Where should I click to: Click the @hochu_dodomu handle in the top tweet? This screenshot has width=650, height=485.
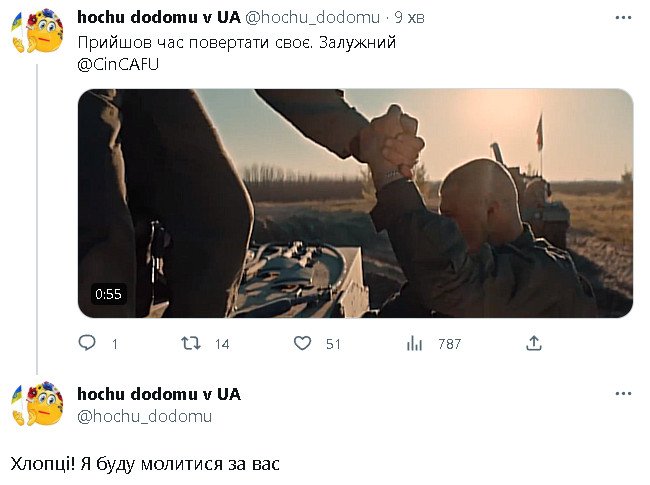(312, 17)
